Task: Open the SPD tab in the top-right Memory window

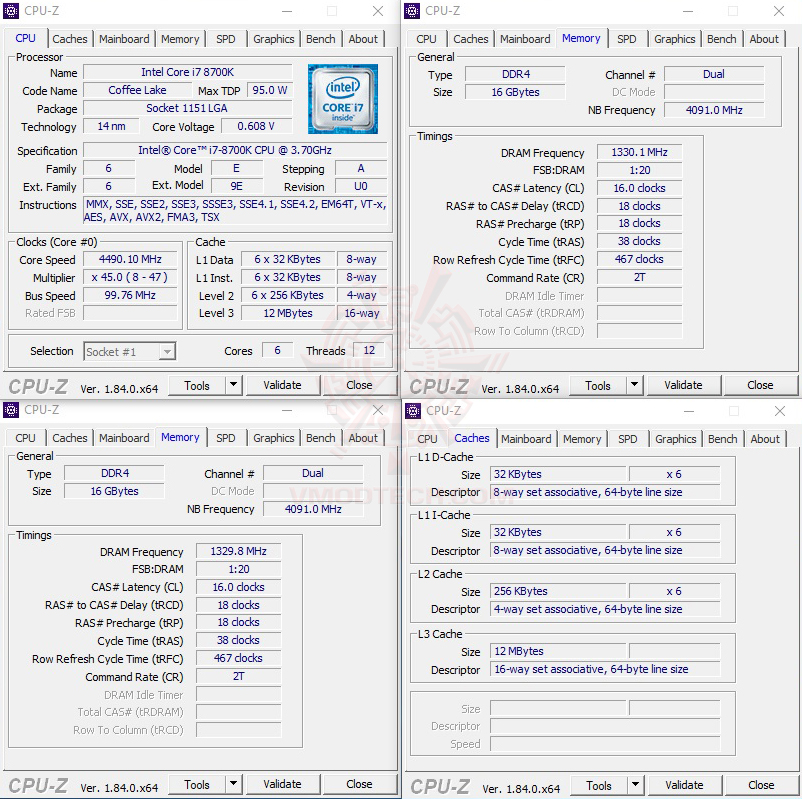Action: [627, 39]
